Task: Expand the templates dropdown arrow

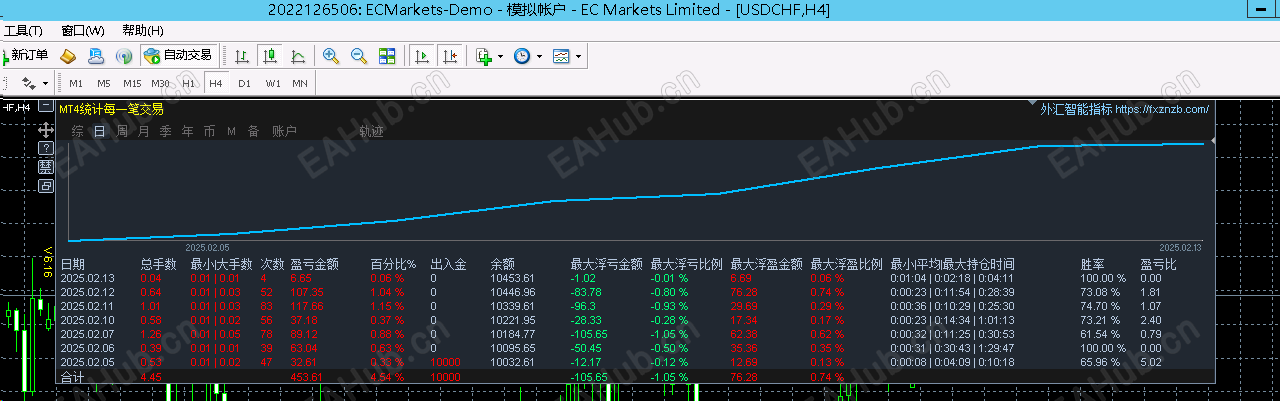Action: [578, 56]
